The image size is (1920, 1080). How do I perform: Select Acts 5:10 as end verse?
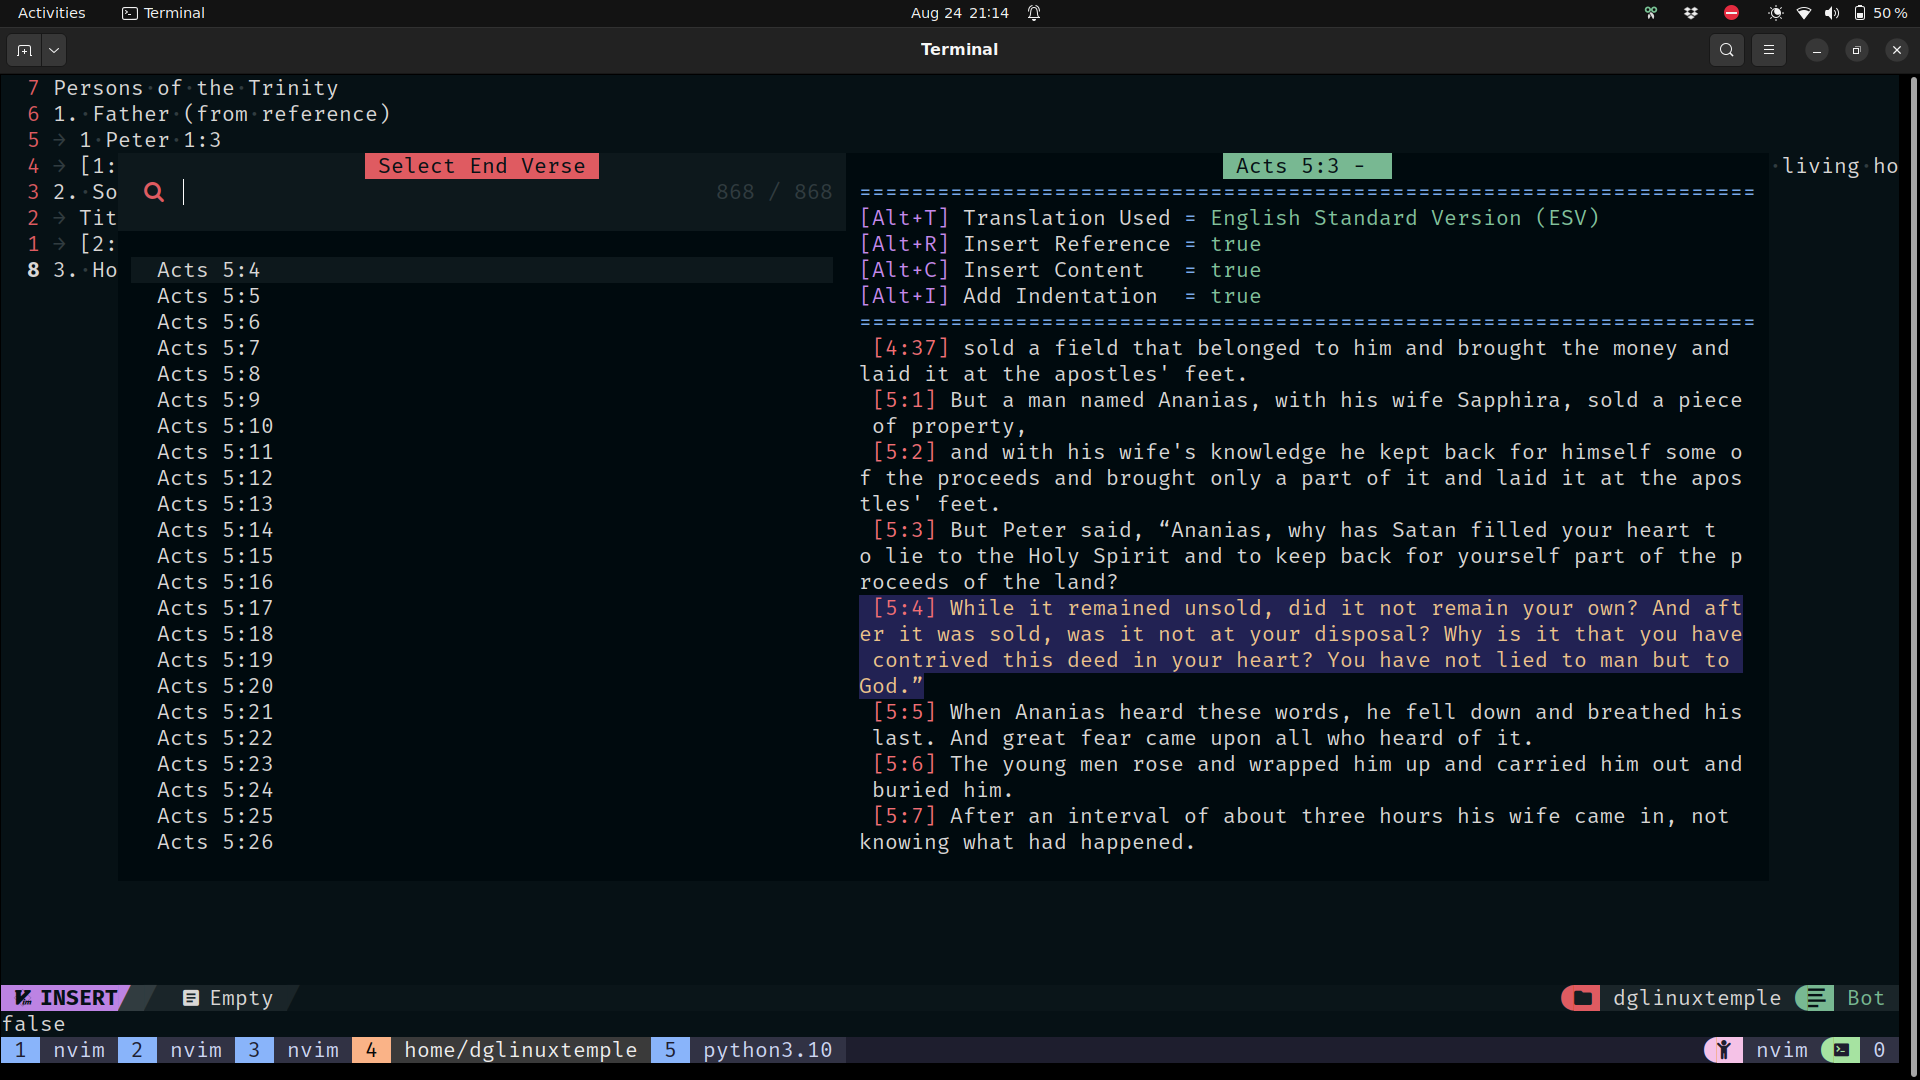point(215,426)
